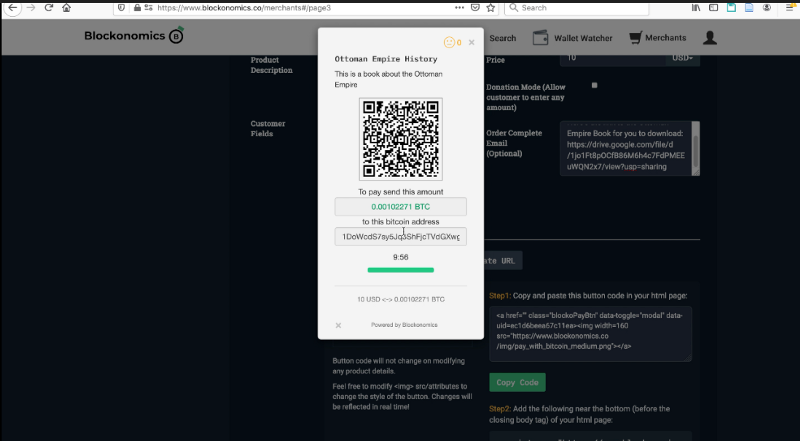Click the tracking protection shield icon
This screenshot has height=441, width=800.
121,8
